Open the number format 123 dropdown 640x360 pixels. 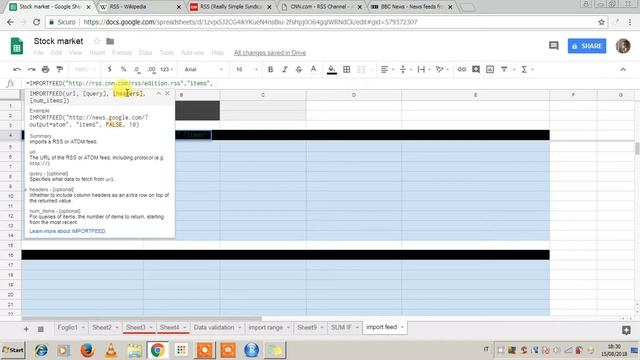tap(166, 69)
